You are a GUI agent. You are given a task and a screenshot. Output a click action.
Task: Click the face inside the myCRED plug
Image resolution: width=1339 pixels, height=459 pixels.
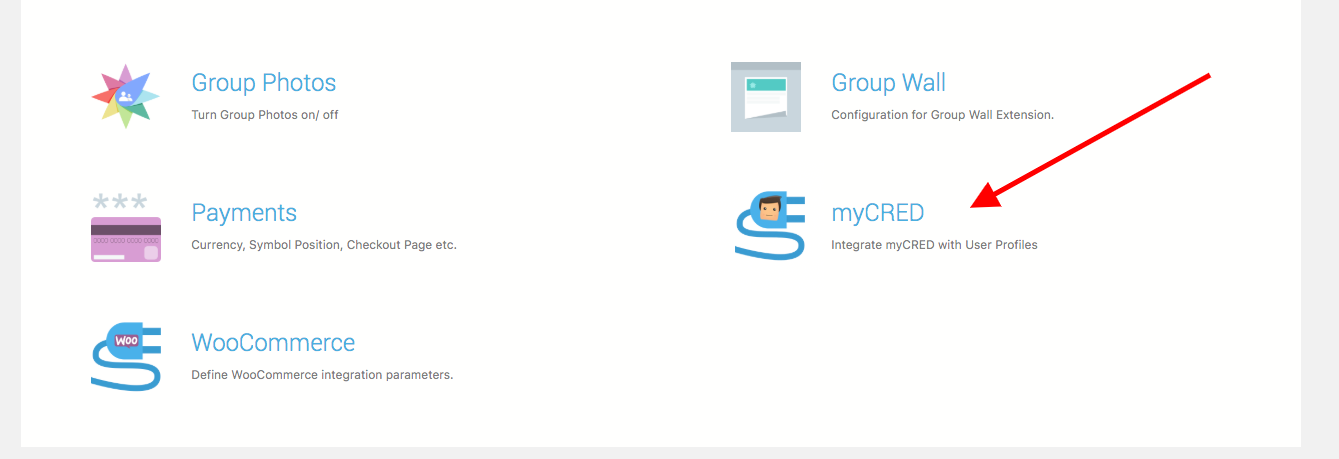(x=770, y=209)
